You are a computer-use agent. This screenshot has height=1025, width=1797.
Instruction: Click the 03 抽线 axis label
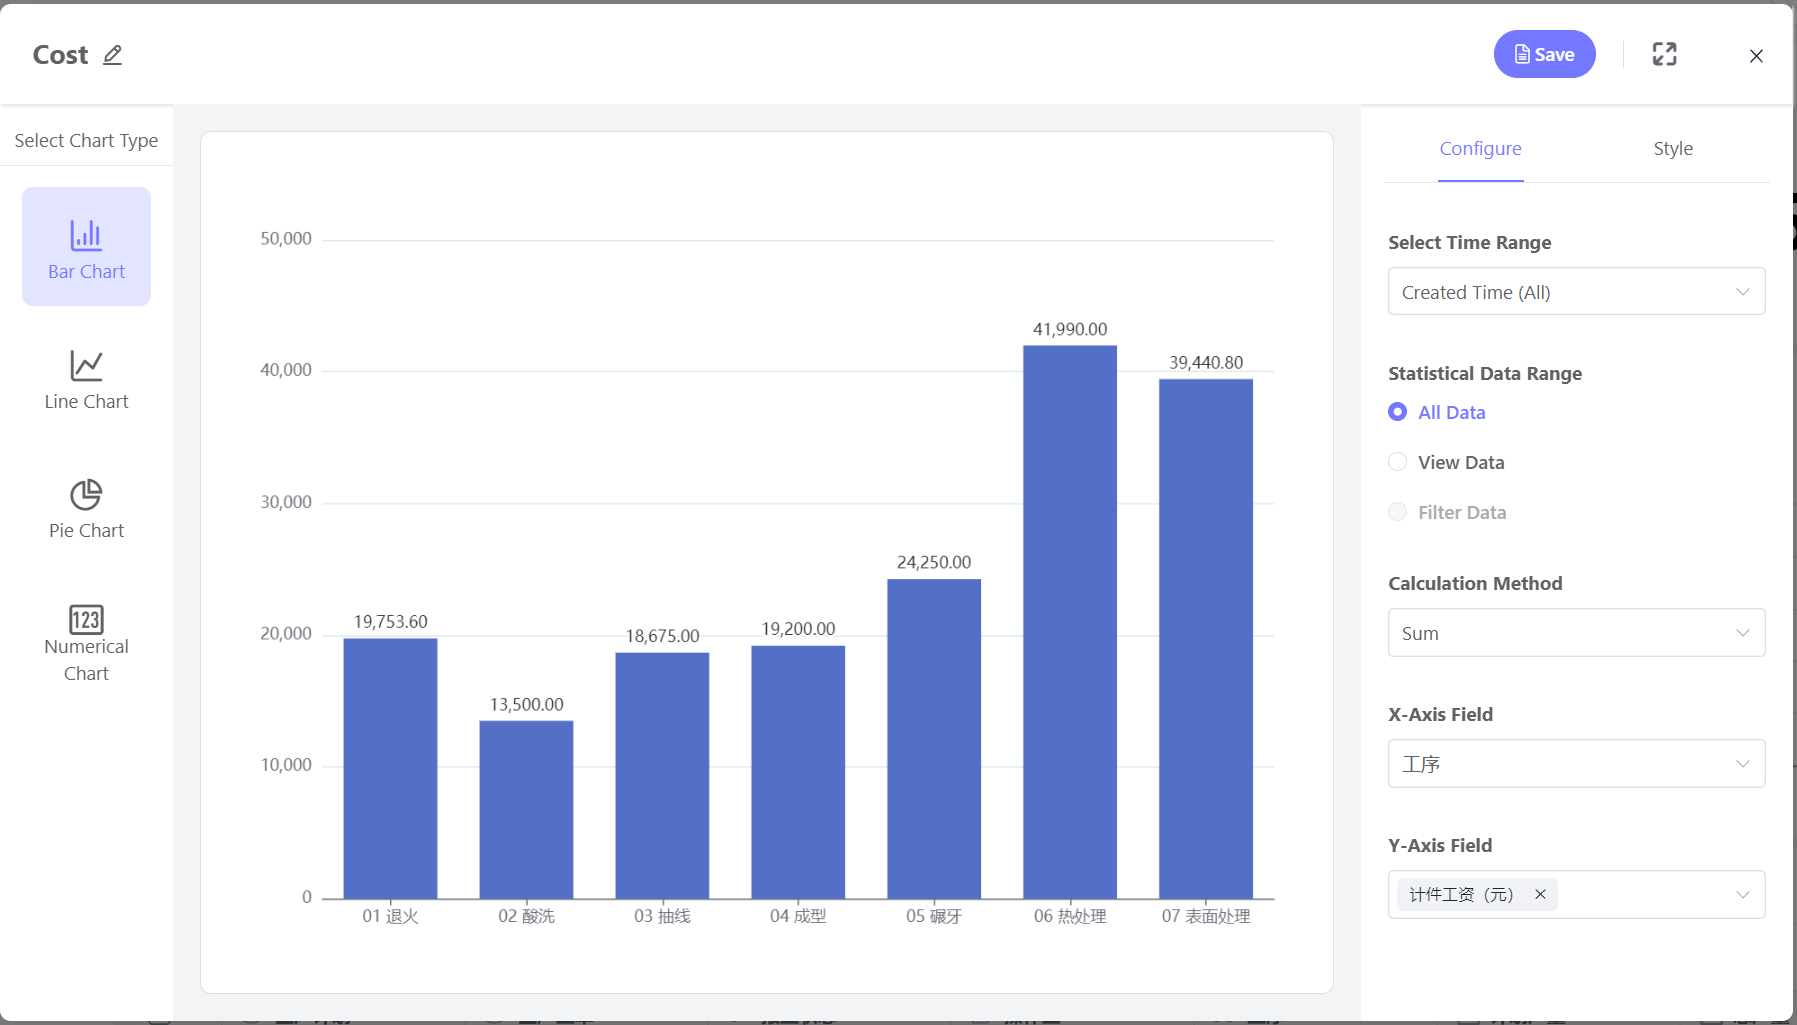(662, 916)
